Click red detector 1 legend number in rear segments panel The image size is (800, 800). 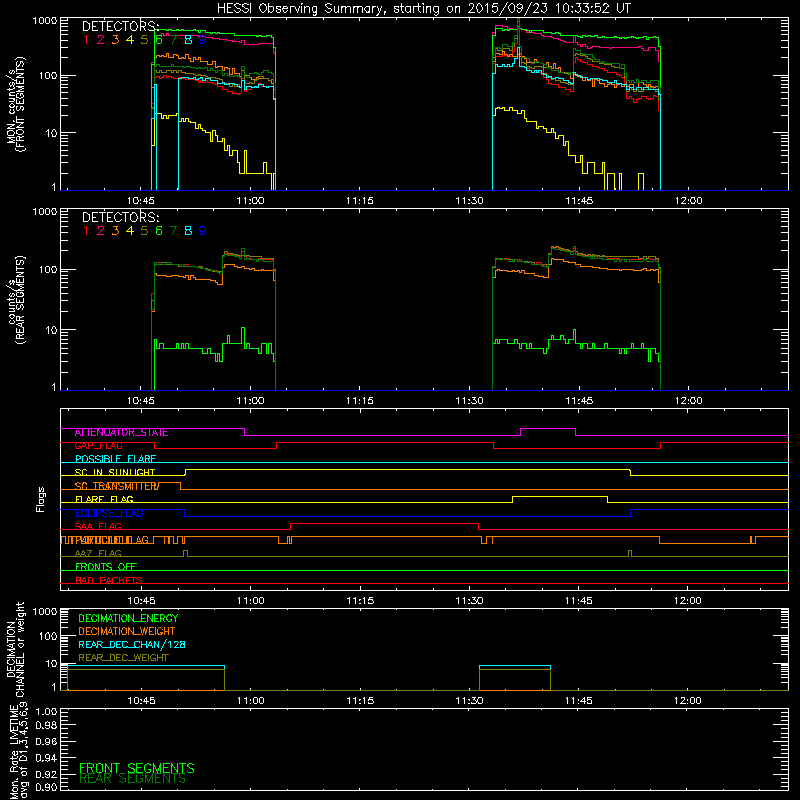86,231
